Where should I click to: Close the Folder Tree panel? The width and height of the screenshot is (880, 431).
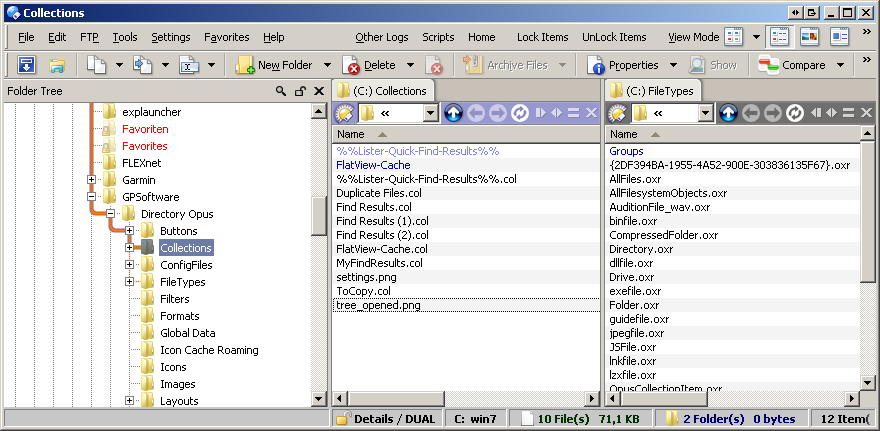(318, 91)
